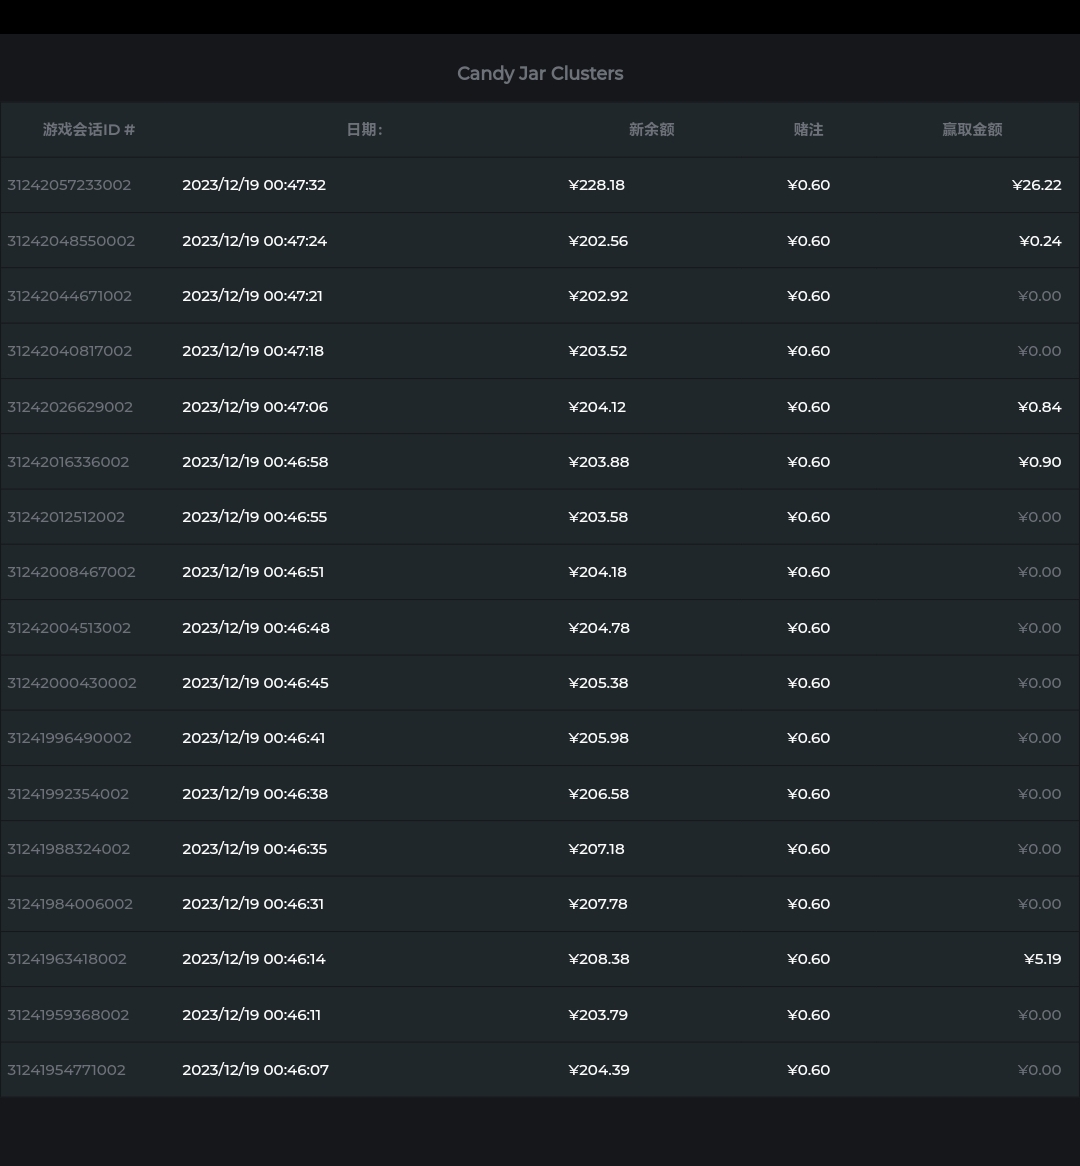The image size is (1080, 1166).
Task: Select session ID 31242044671002
Action: coord(70,296)
